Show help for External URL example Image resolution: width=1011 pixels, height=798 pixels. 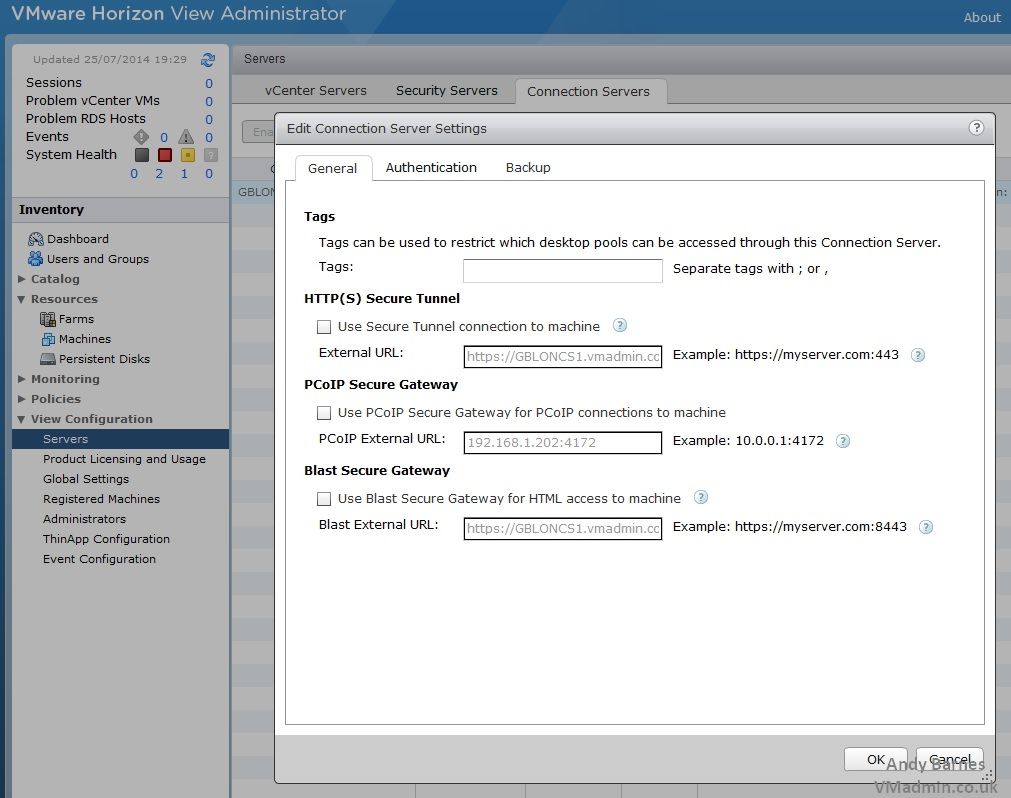click(x=918, y=355)
